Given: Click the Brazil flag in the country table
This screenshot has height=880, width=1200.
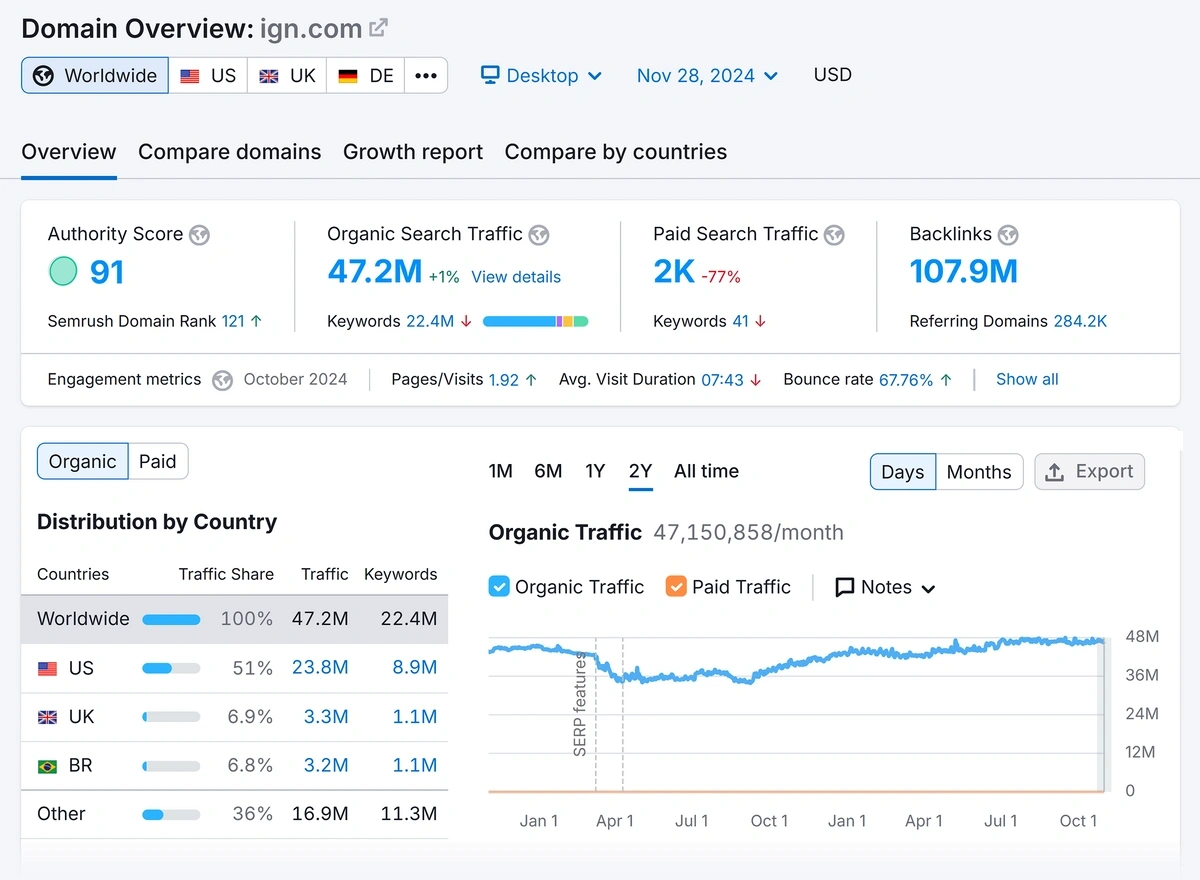Looking at the screenshot, I should coord(47,766).
